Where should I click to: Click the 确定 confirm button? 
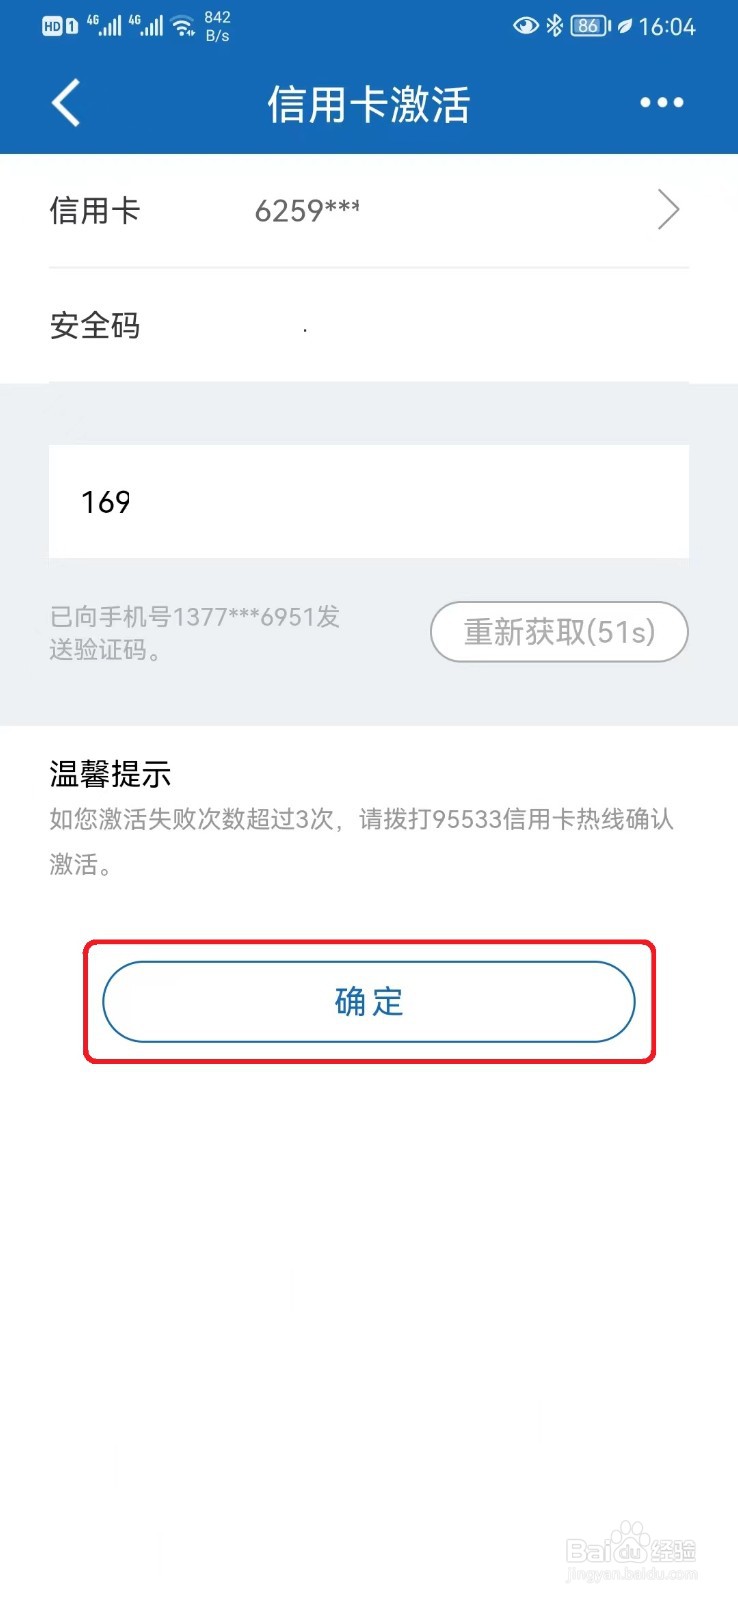tap(369, 1001)
